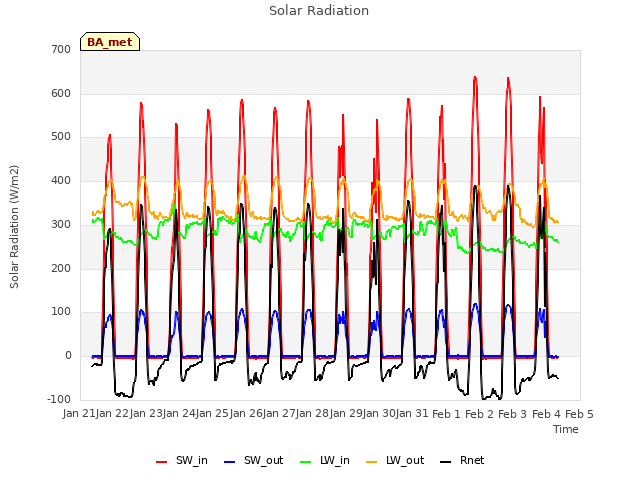Toggle the Rnet legend entry

pyautogui.click(x=462, y=460)
